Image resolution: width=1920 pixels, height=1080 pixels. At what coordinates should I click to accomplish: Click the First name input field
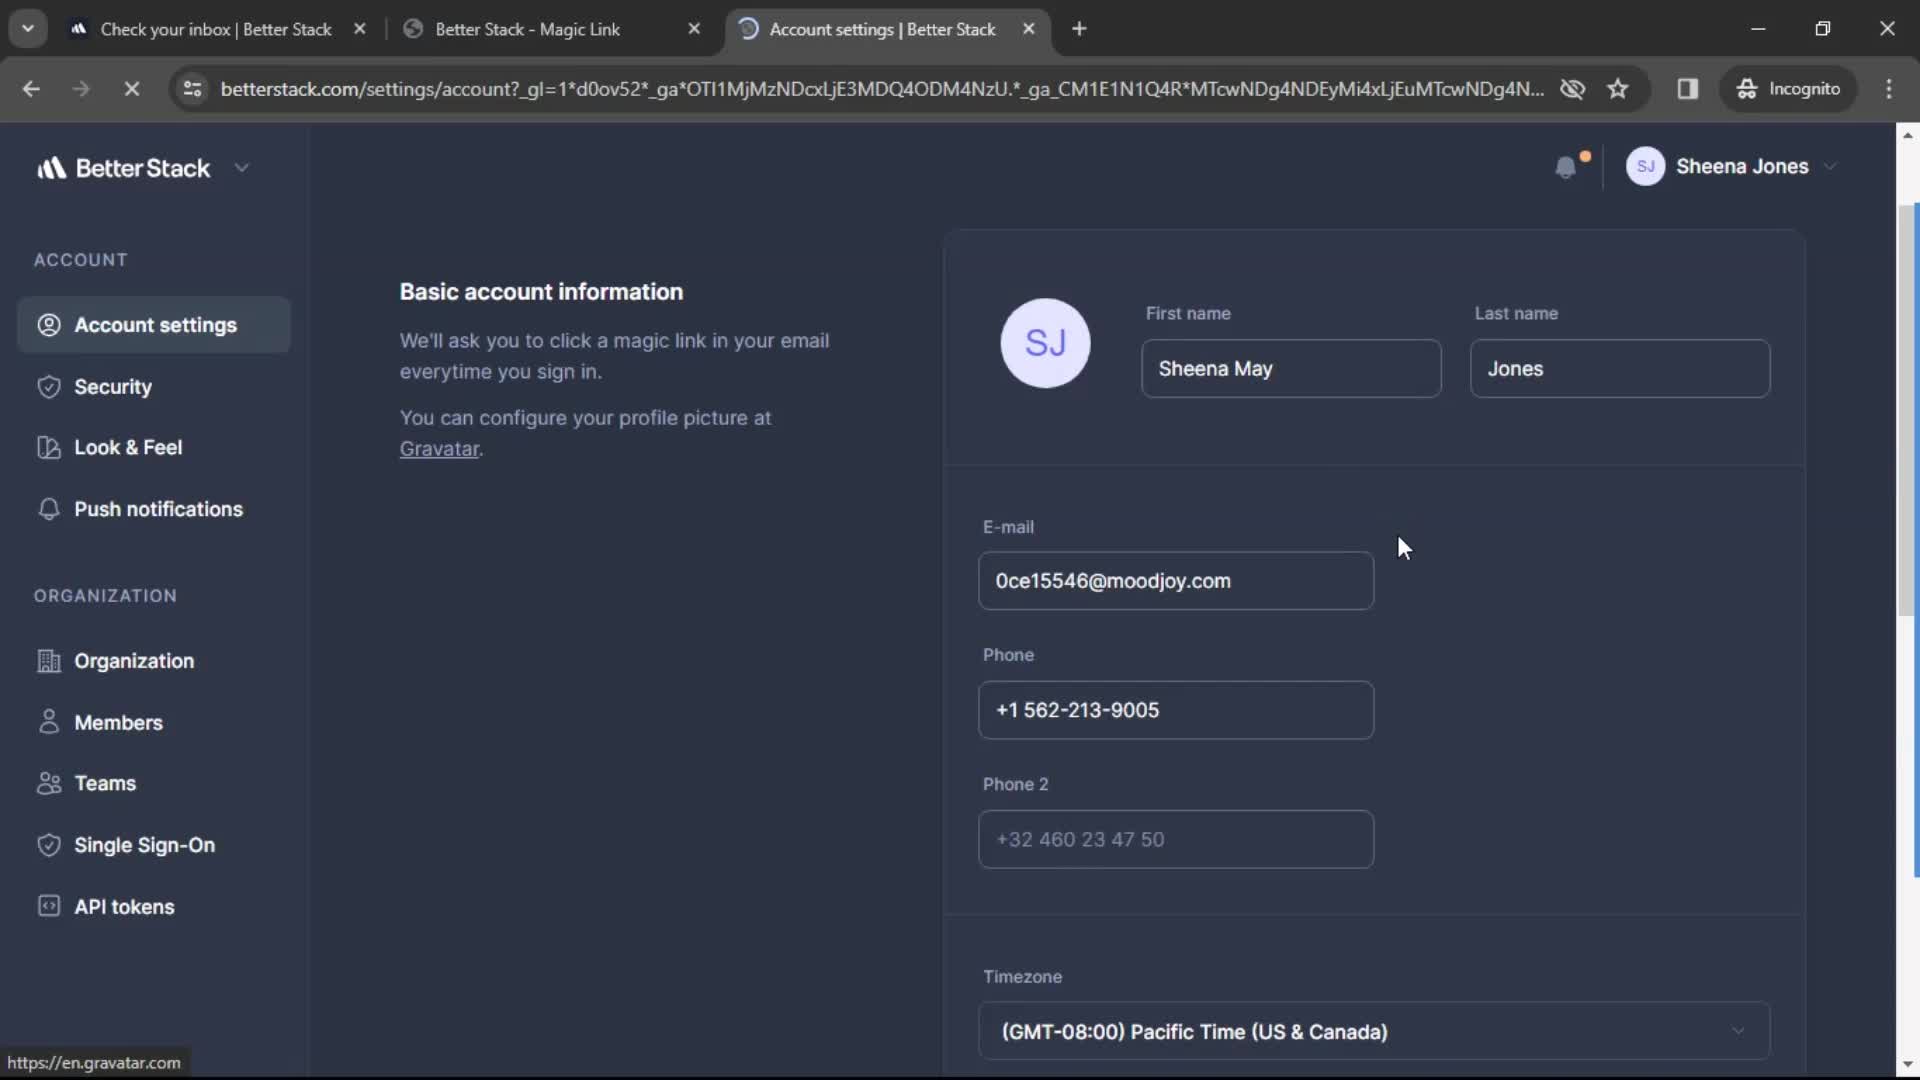pos(1290,368)
